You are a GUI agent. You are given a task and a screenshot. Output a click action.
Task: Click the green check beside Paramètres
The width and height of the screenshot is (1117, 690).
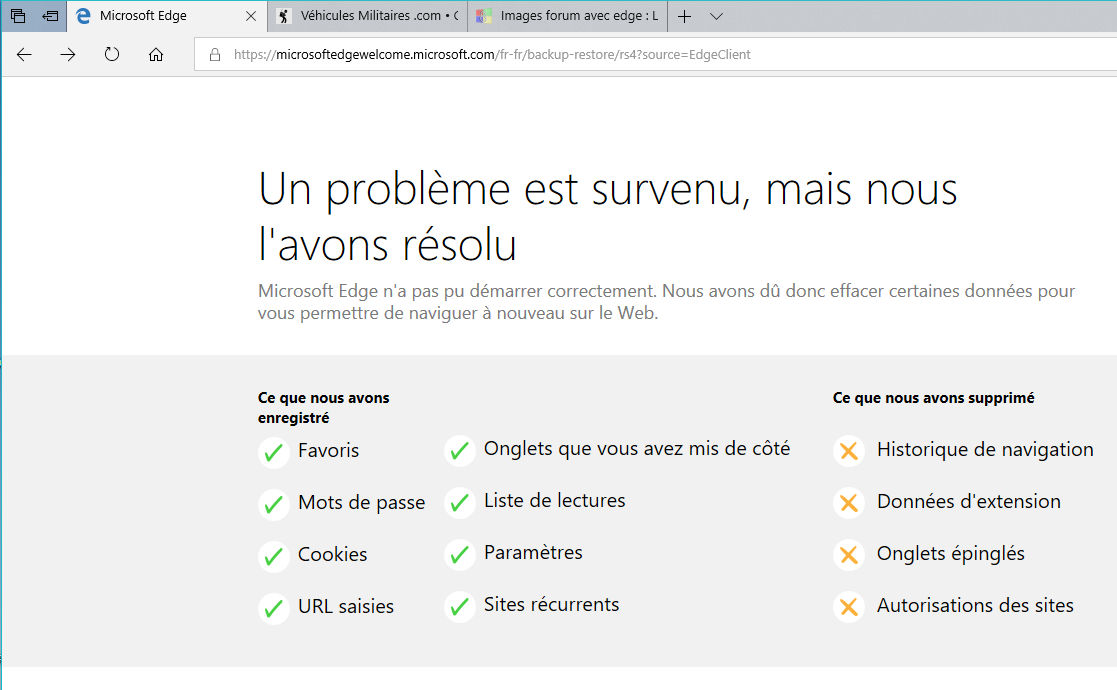tap(459, 554)
